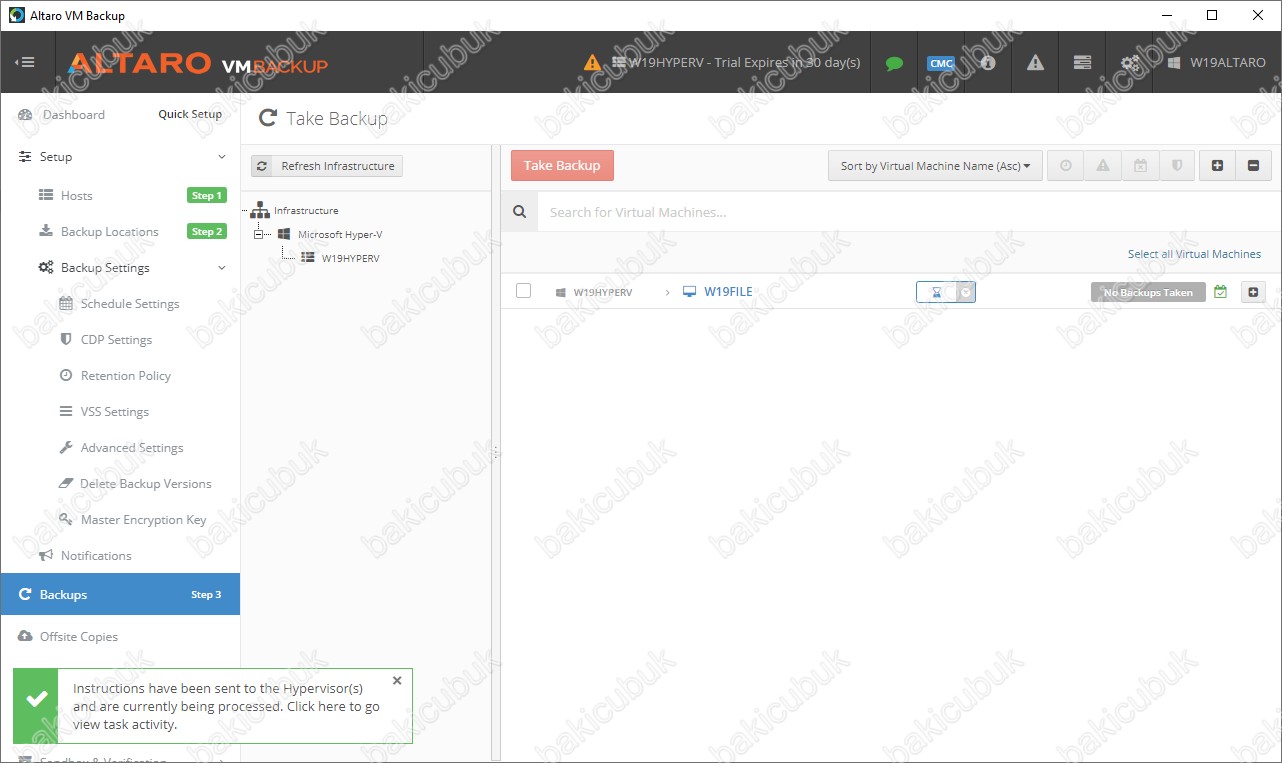1282x763 pixels.
Task: Open Delete Backup Versions in sidebar
Action: 146,484
